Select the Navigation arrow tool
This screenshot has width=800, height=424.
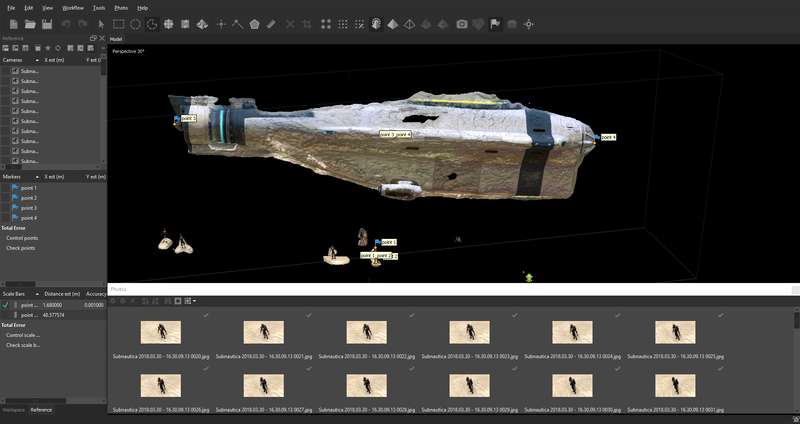[x=101, y=24]
